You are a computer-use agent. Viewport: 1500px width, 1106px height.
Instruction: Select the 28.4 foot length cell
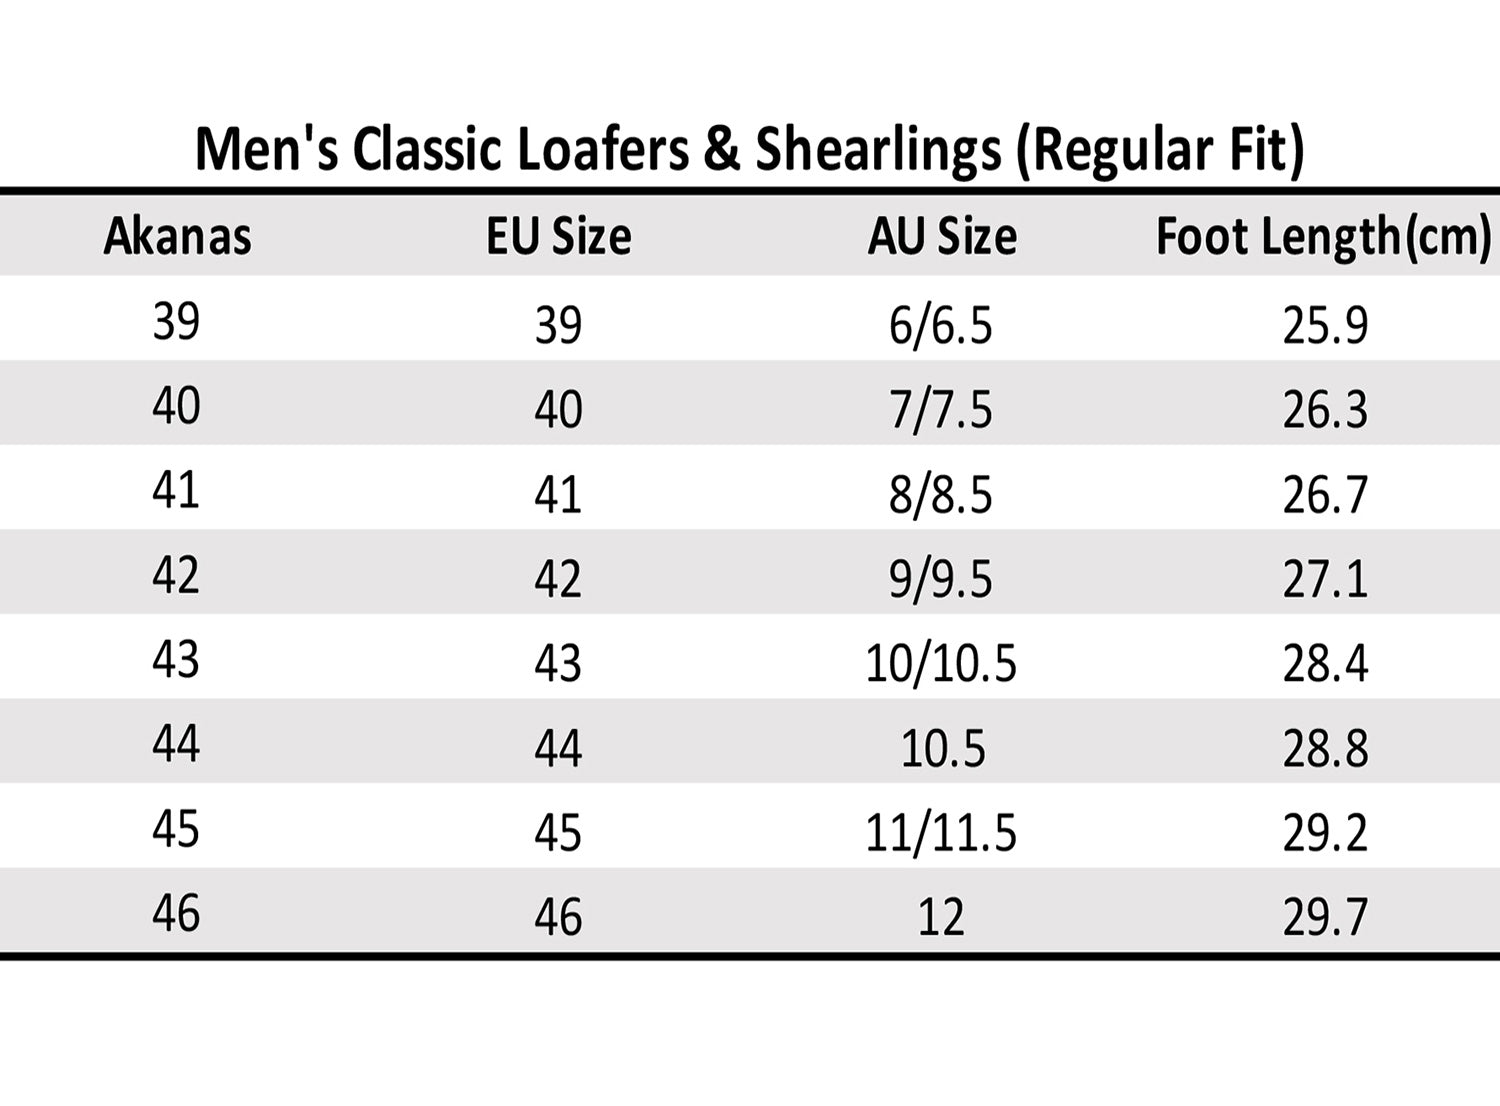pyautogui.click(x=1325, y=663)
